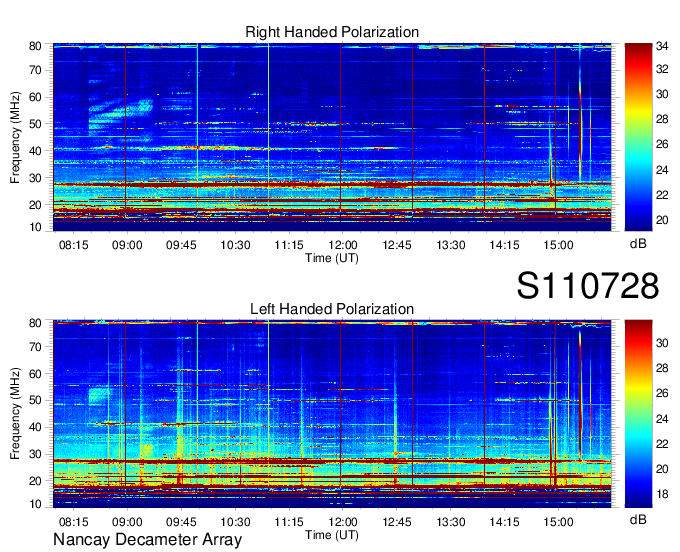Image resolution: width=680 pixels, height=552 pixels.
Task: Click 12:00 time tick on Right Handed plot
Action: [343, 245]
